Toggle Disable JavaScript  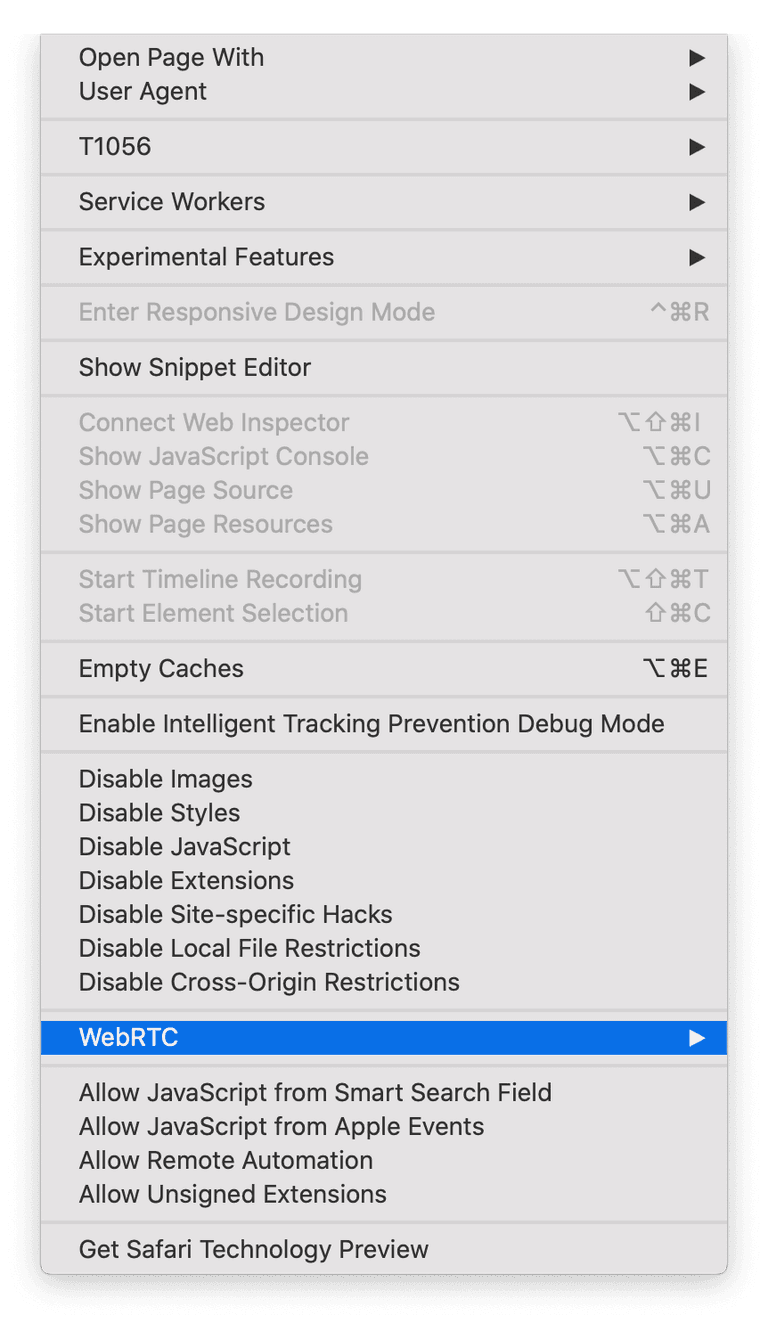184,847
